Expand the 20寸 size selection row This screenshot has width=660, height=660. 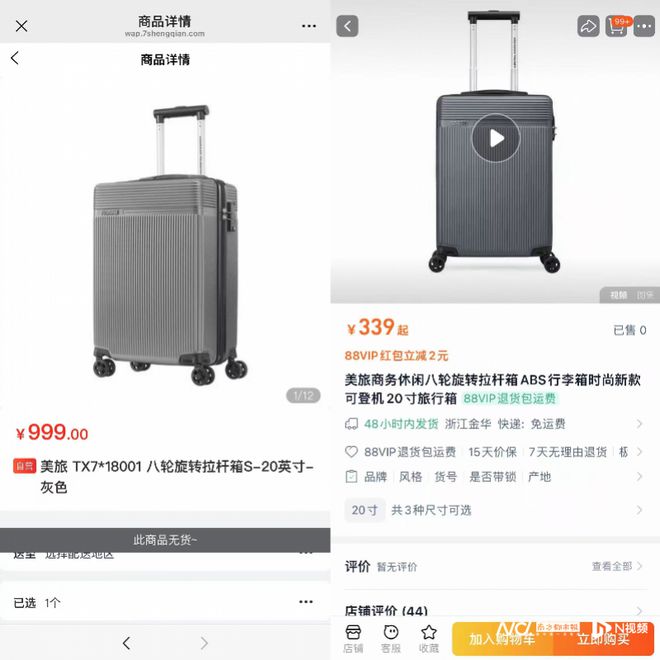pyautogui.click(x=495, y=510)
